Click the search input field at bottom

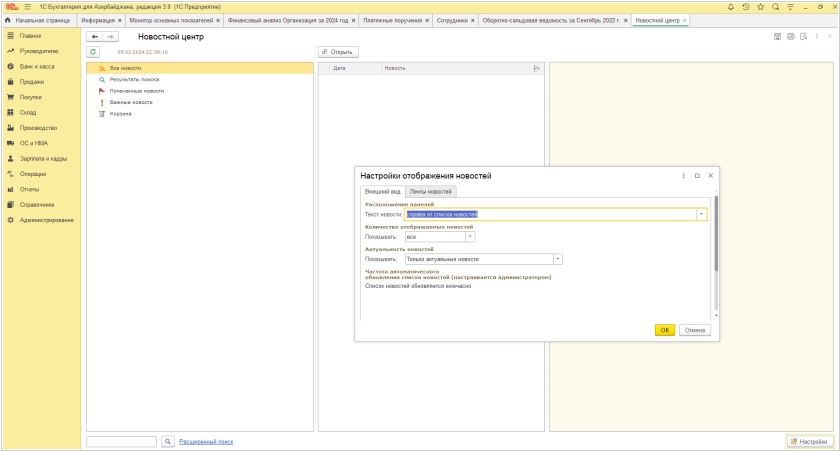[121, 441]
